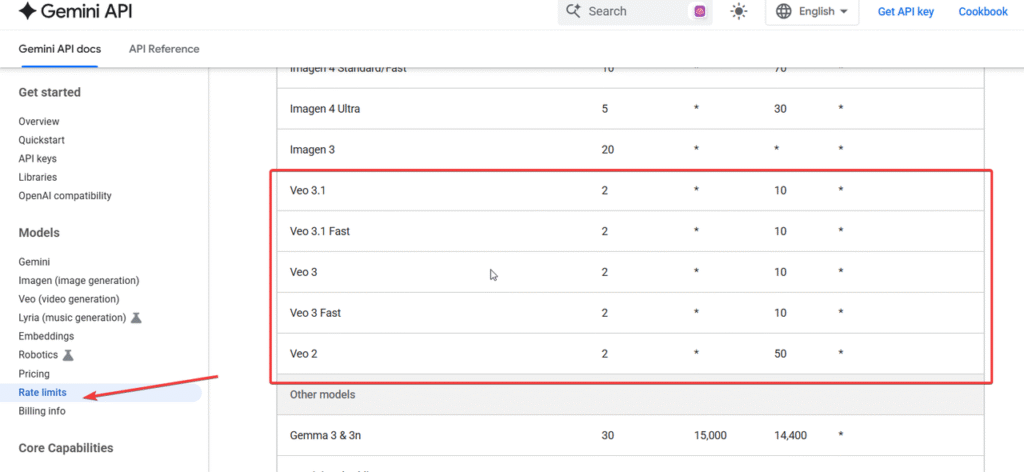Click the search sparkle magnifier icon

(x=574, y=11)
